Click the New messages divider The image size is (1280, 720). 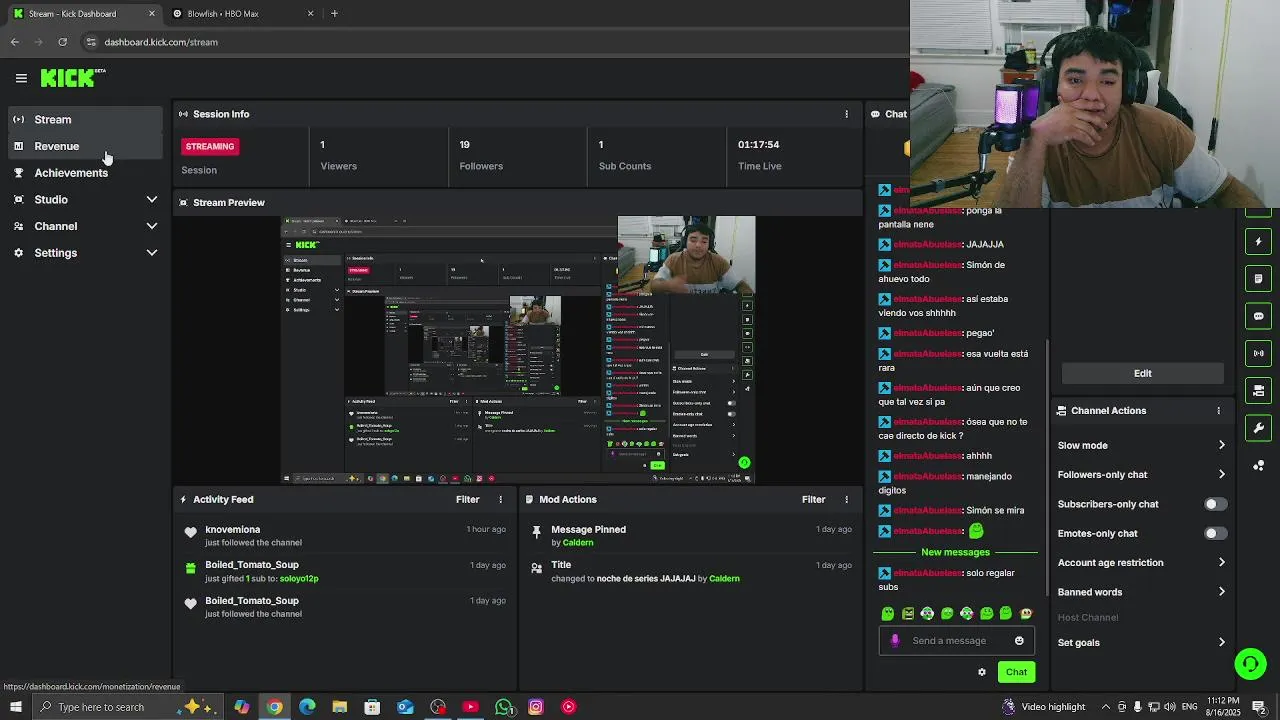coord(955,552)
